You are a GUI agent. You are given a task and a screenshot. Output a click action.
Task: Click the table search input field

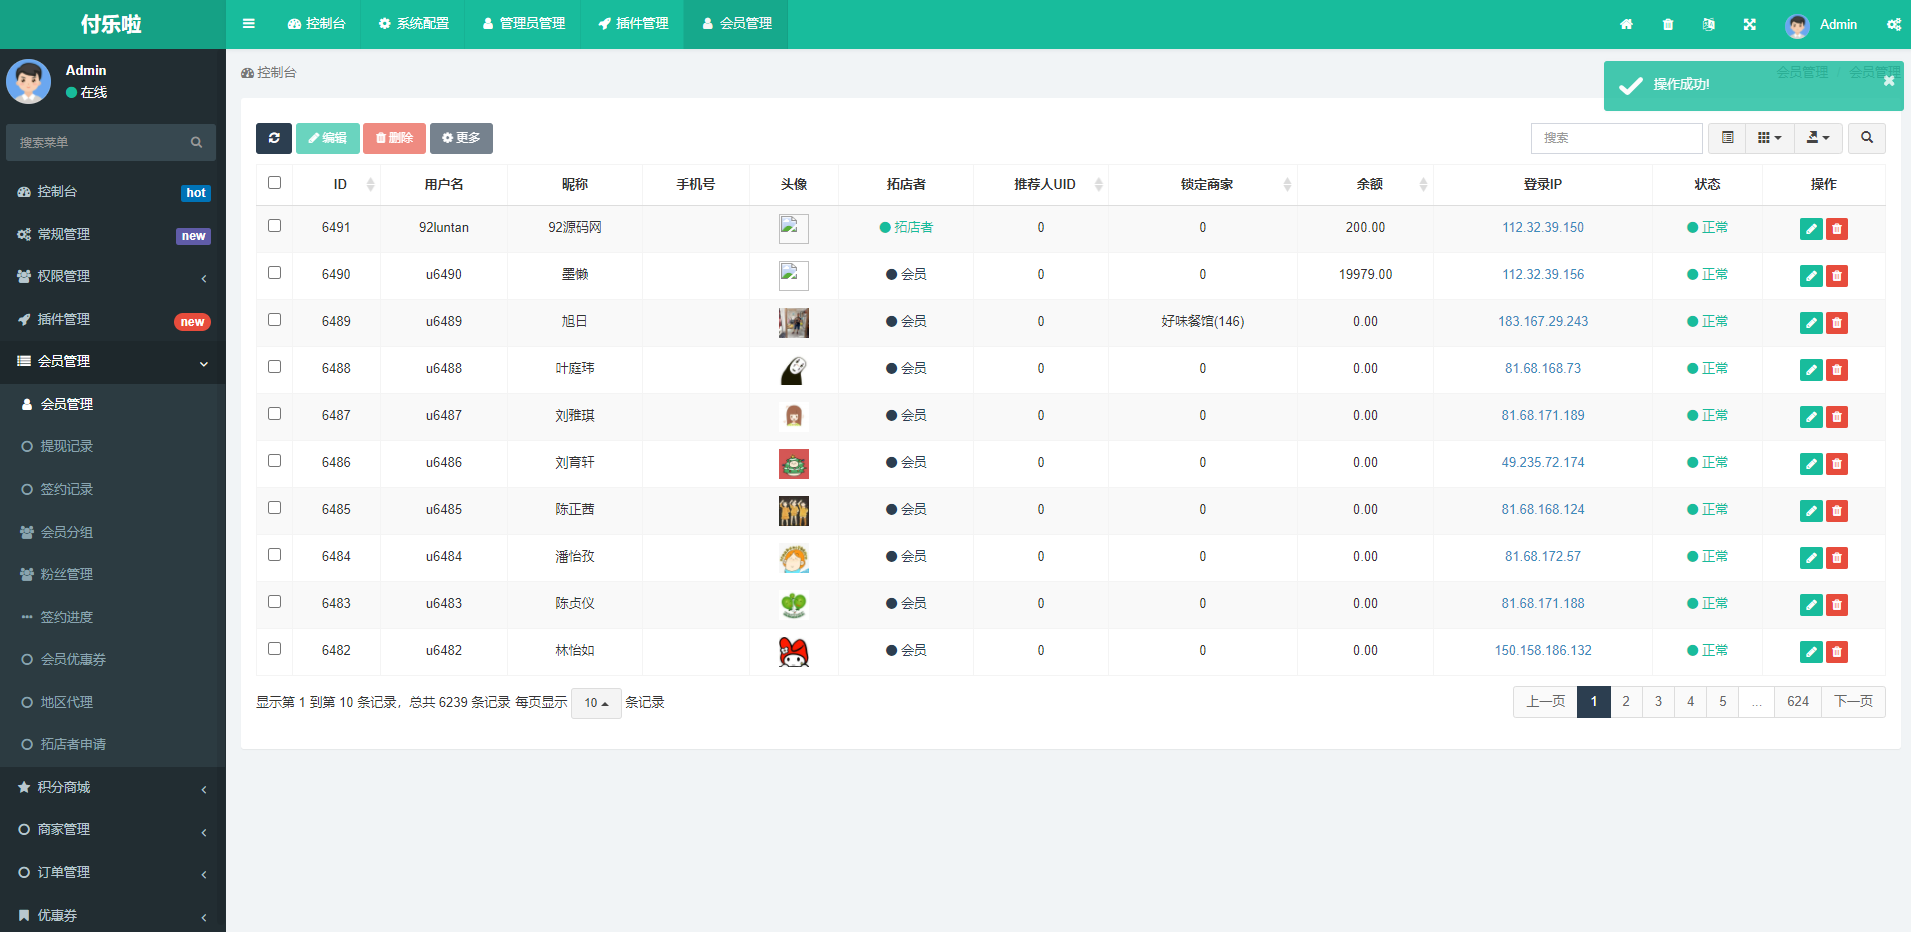1616,138
